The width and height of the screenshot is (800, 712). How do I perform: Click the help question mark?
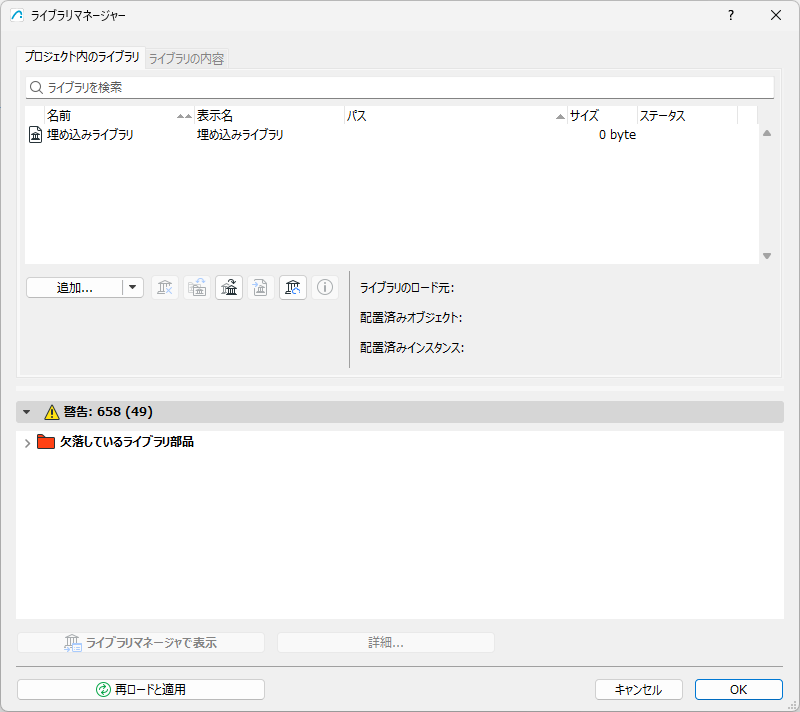[x=731, y=15]
